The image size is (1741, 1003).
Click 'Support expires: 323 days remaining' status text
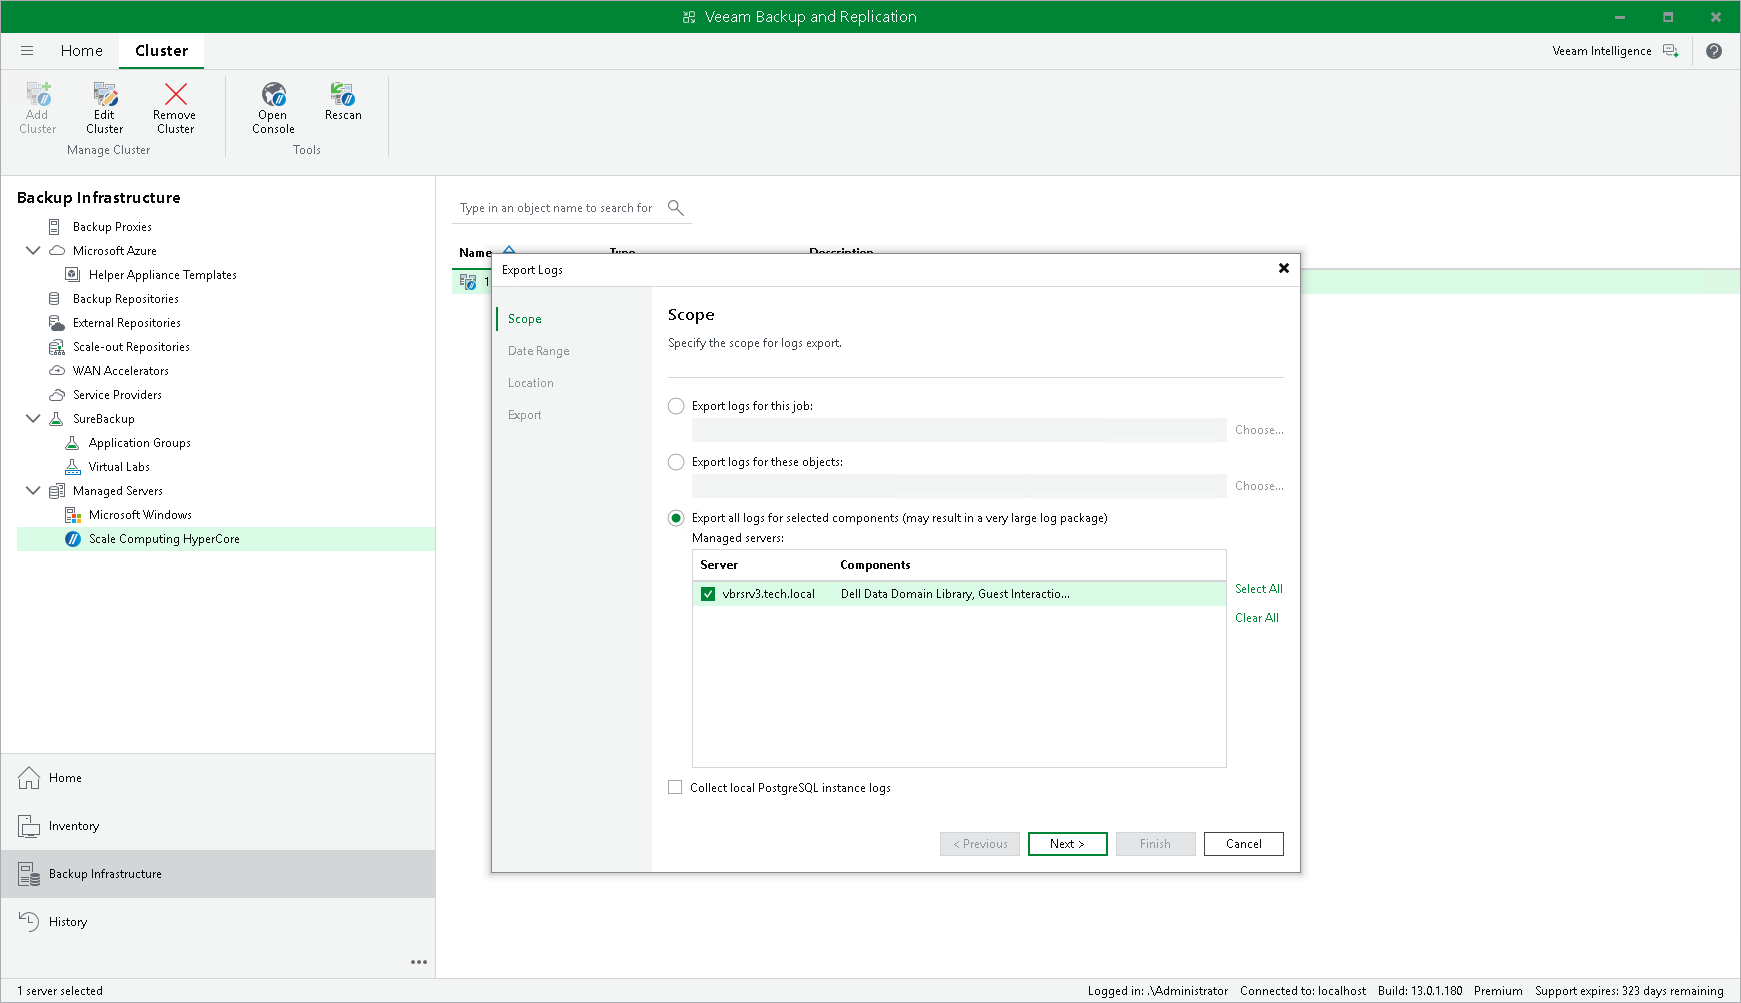[x=1629, y=991]
